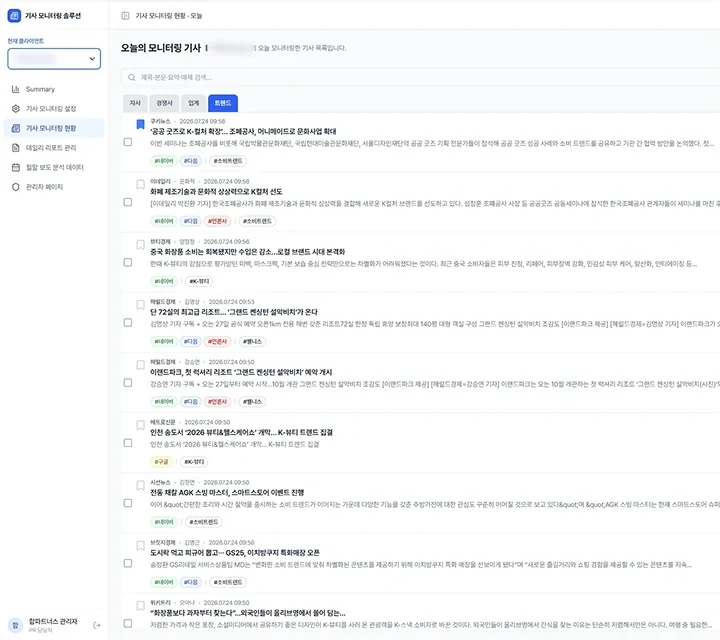Select checkbox for '중국 화장품 소비는 회복됐지만' article
Viewport: 720px width, 640px height.
tap(128, 263)
